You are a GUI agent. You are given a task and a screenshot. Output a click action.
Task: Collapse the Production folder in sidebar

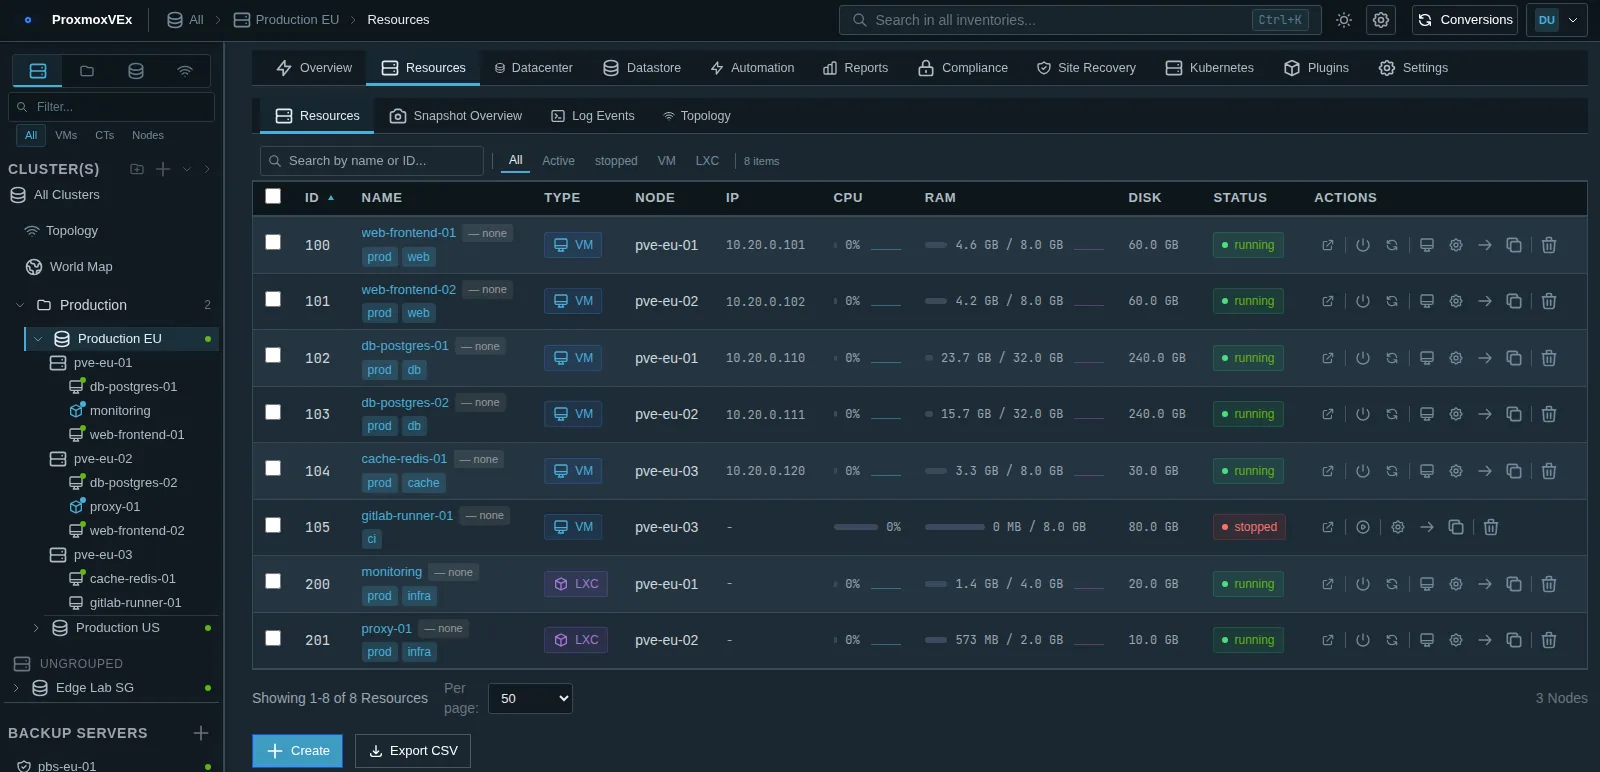pyautogui.click(x=20, y=305)
